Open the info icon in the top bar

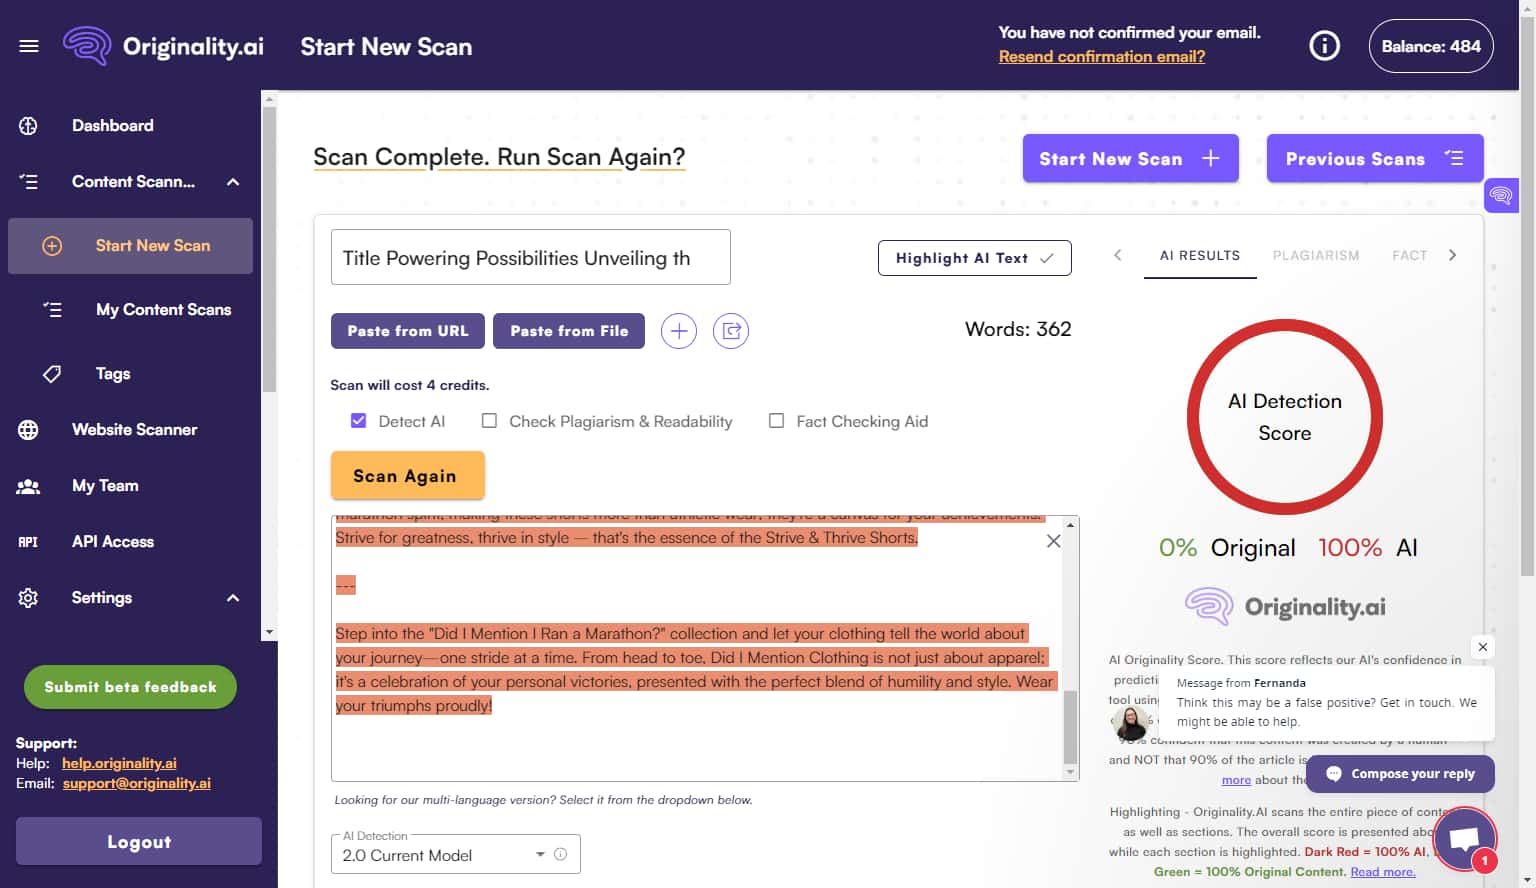1324,44
